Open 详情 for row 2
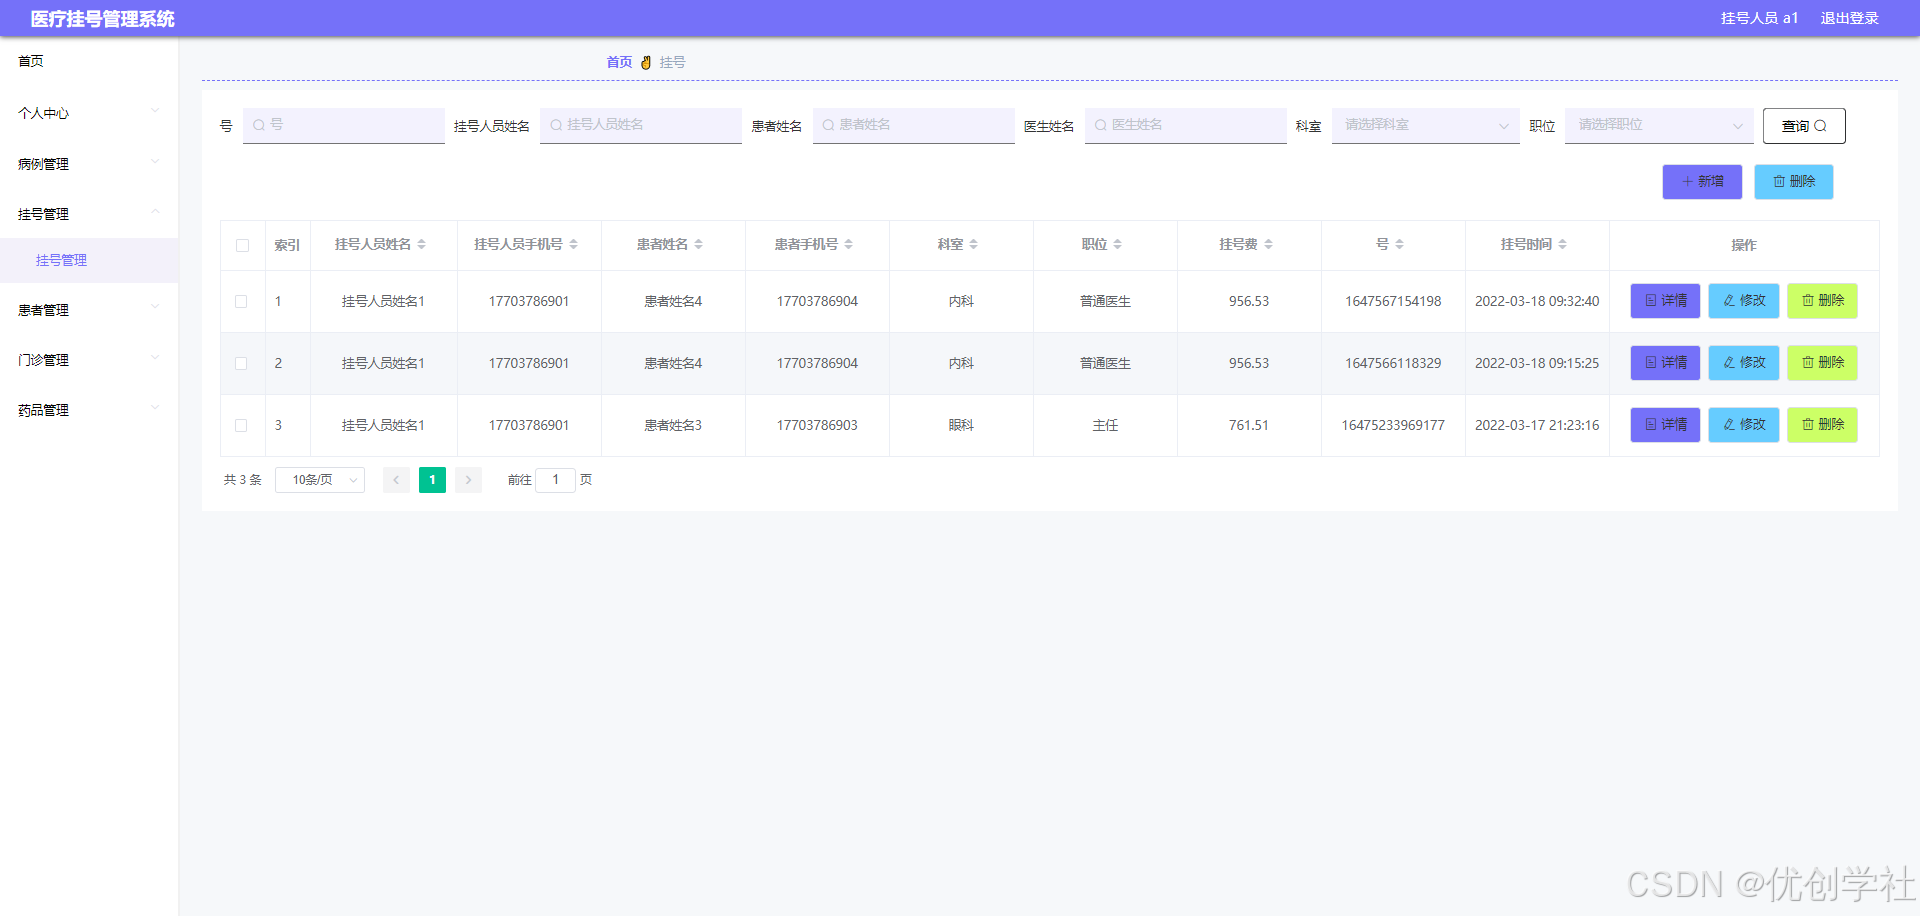The image size is (1920, 916). click(x=1665, y=363)
